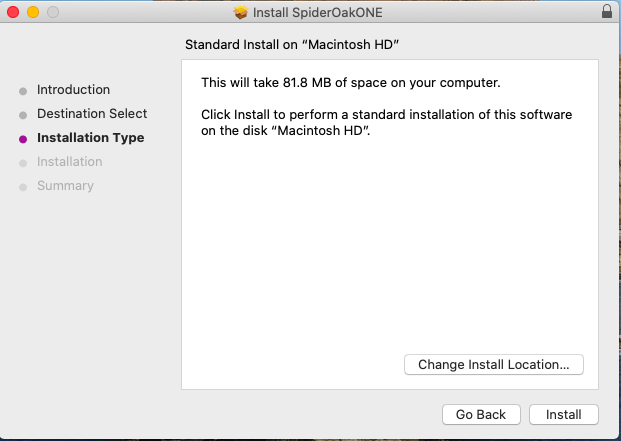Click the dimmed bullet next to Summary

[x=23, y=187]
